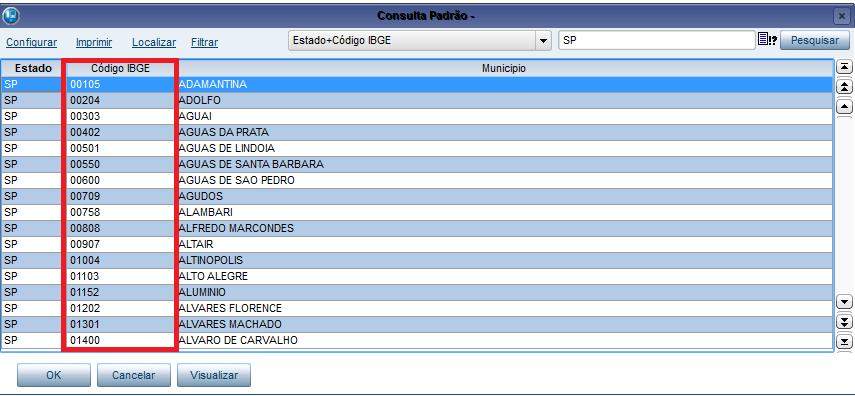This screenshot has height=396, width=855.
Task: Select the ALTO ALEGRE row
Action: [x=417, y=276]
